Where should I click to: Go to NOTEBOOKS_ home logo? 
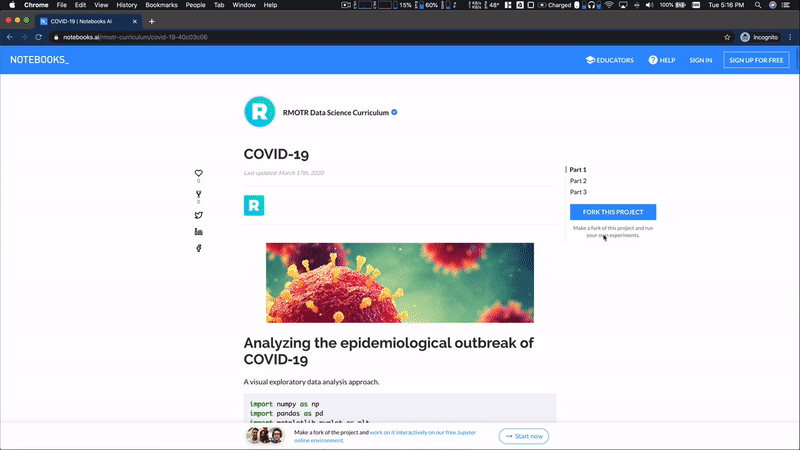39,60
